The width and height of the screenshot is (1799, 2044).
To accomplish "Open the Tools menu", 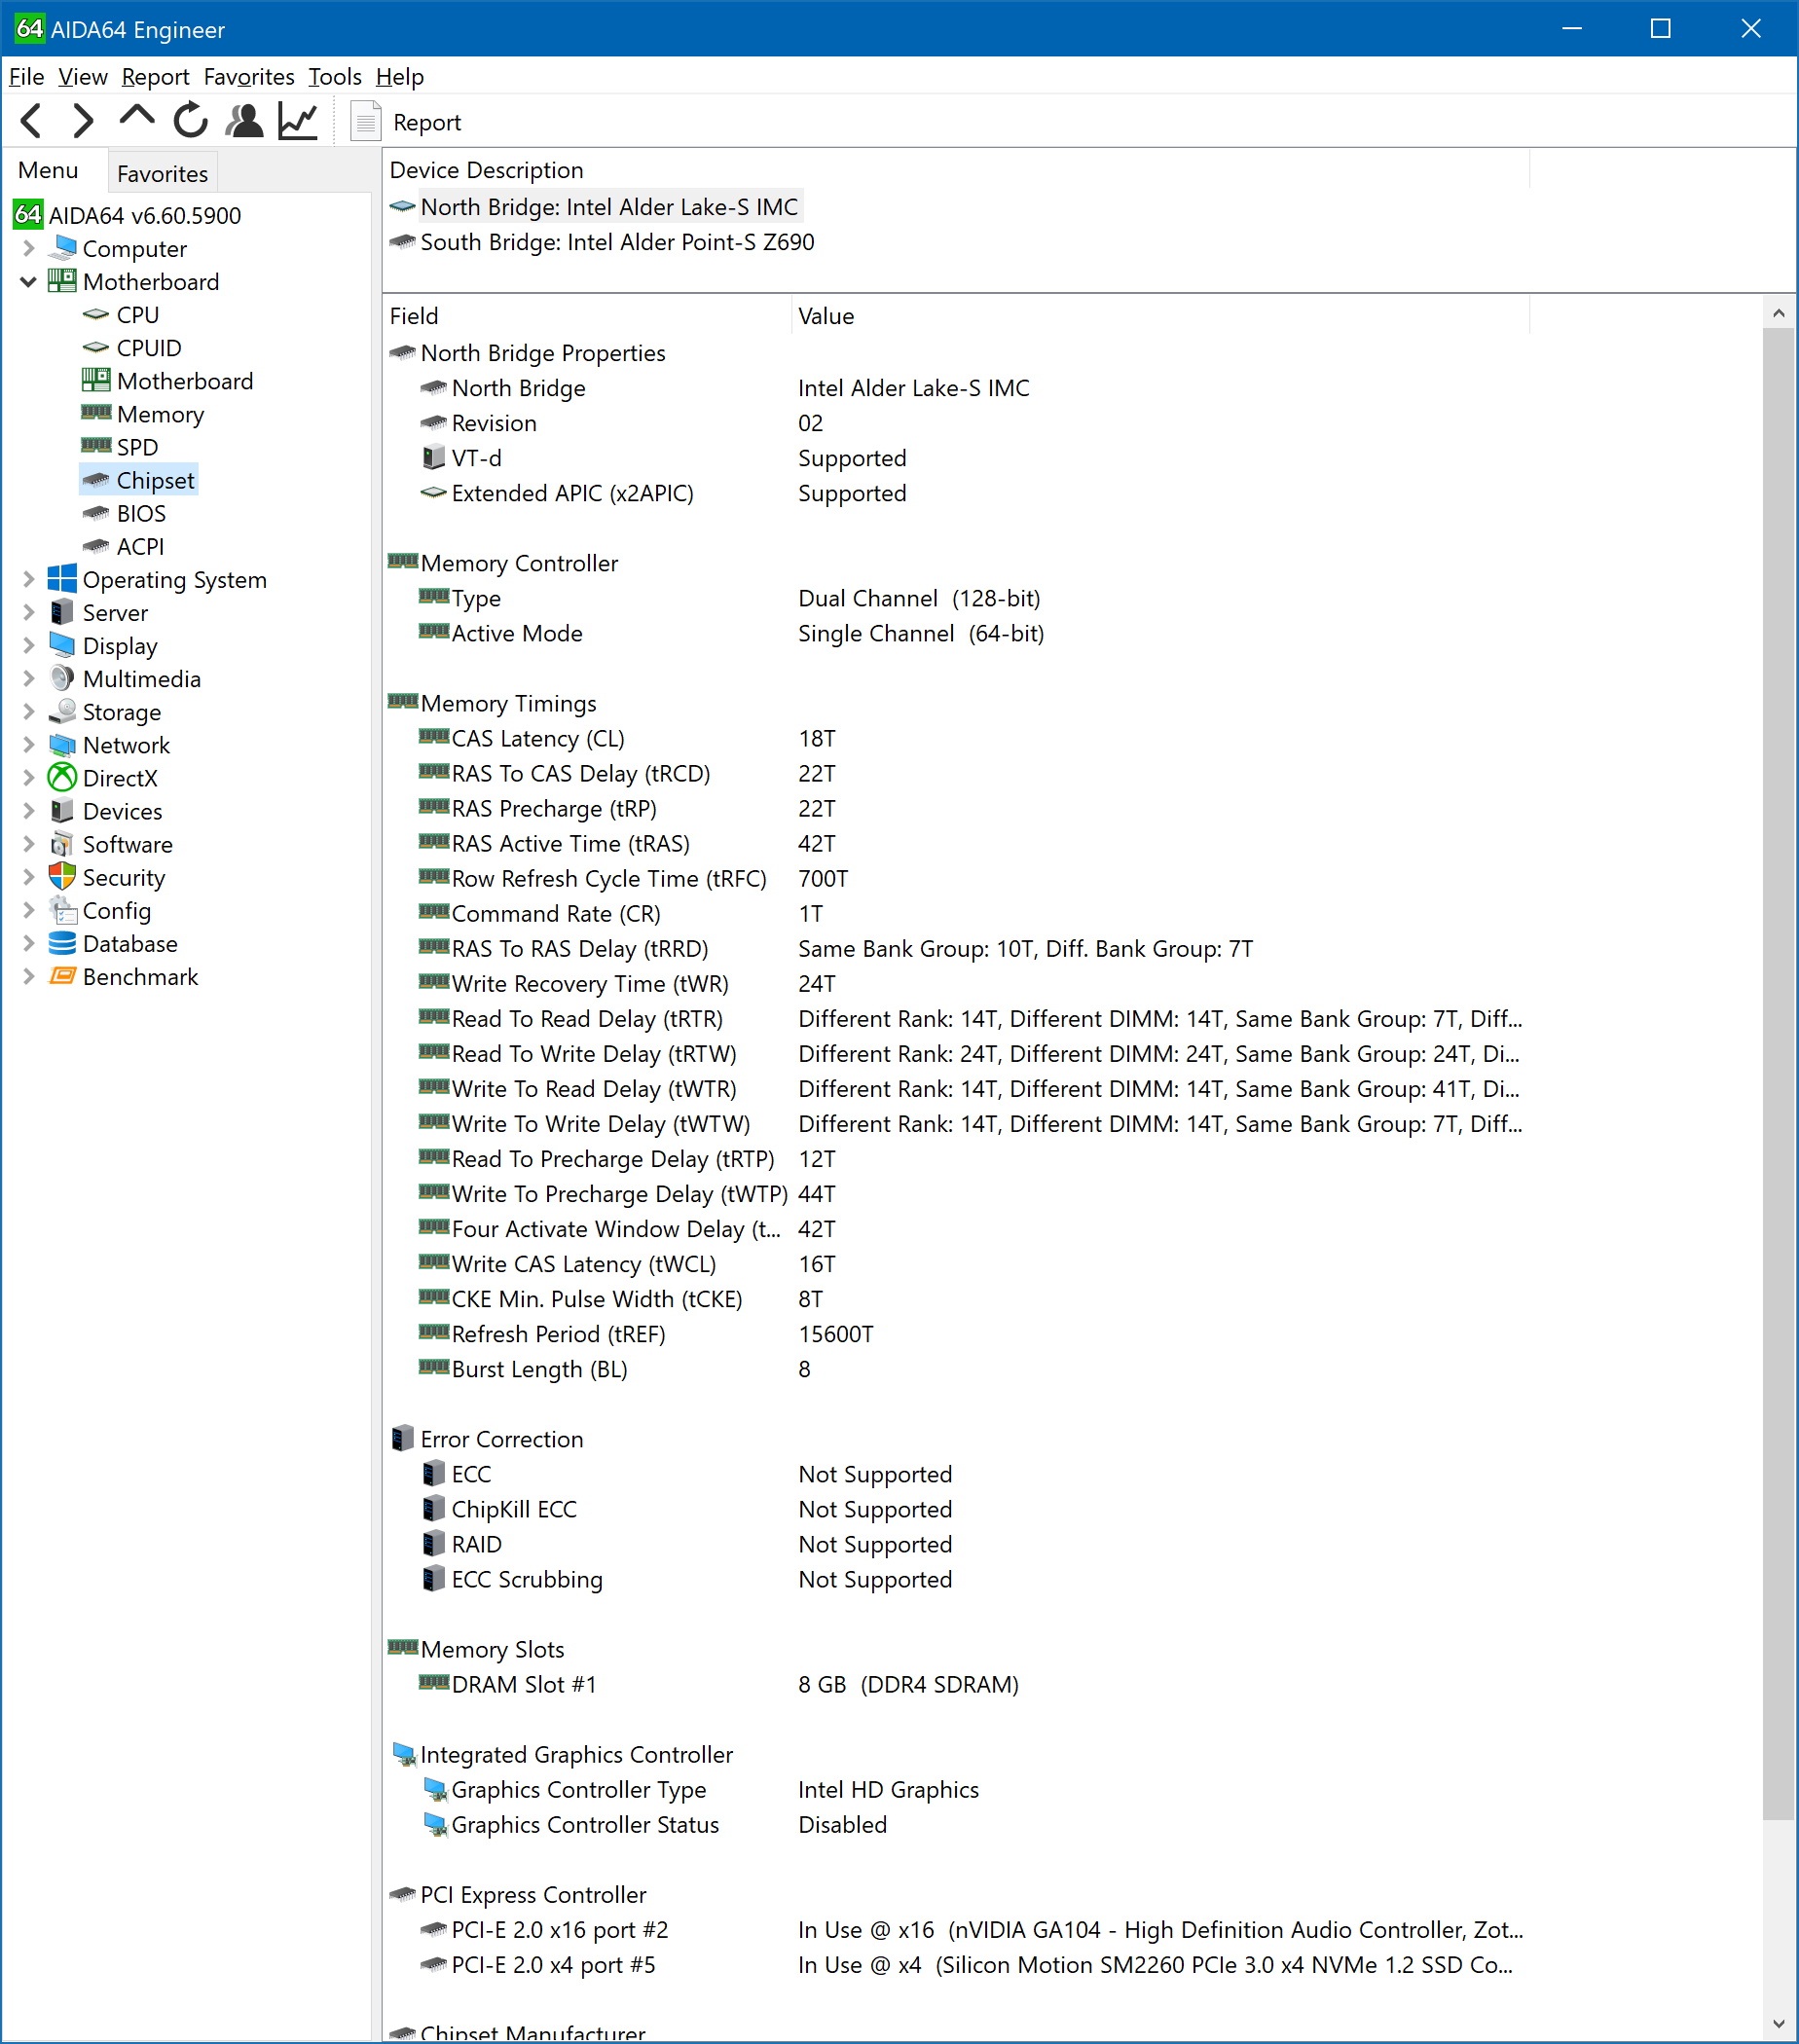I will (x=334, y=77).
